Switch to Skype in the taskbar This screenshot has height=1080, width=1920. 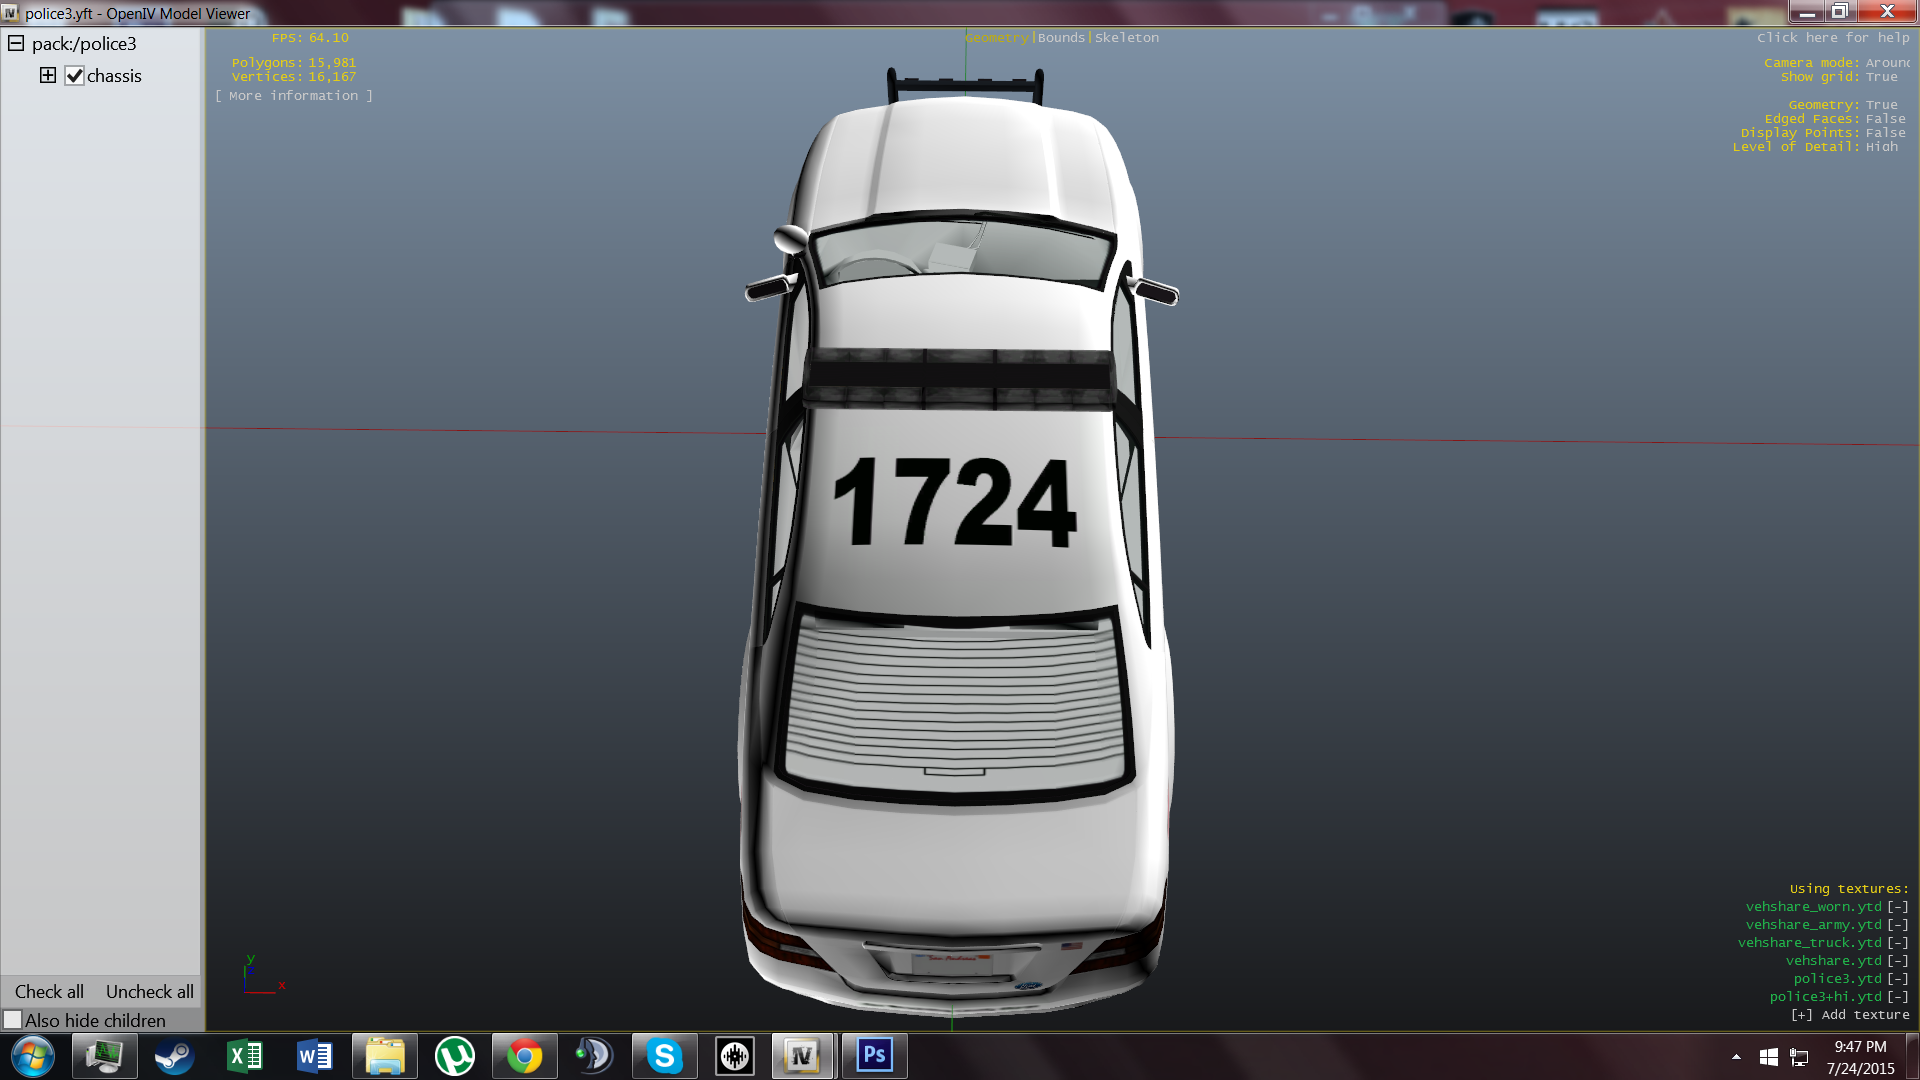(664, 1056)
